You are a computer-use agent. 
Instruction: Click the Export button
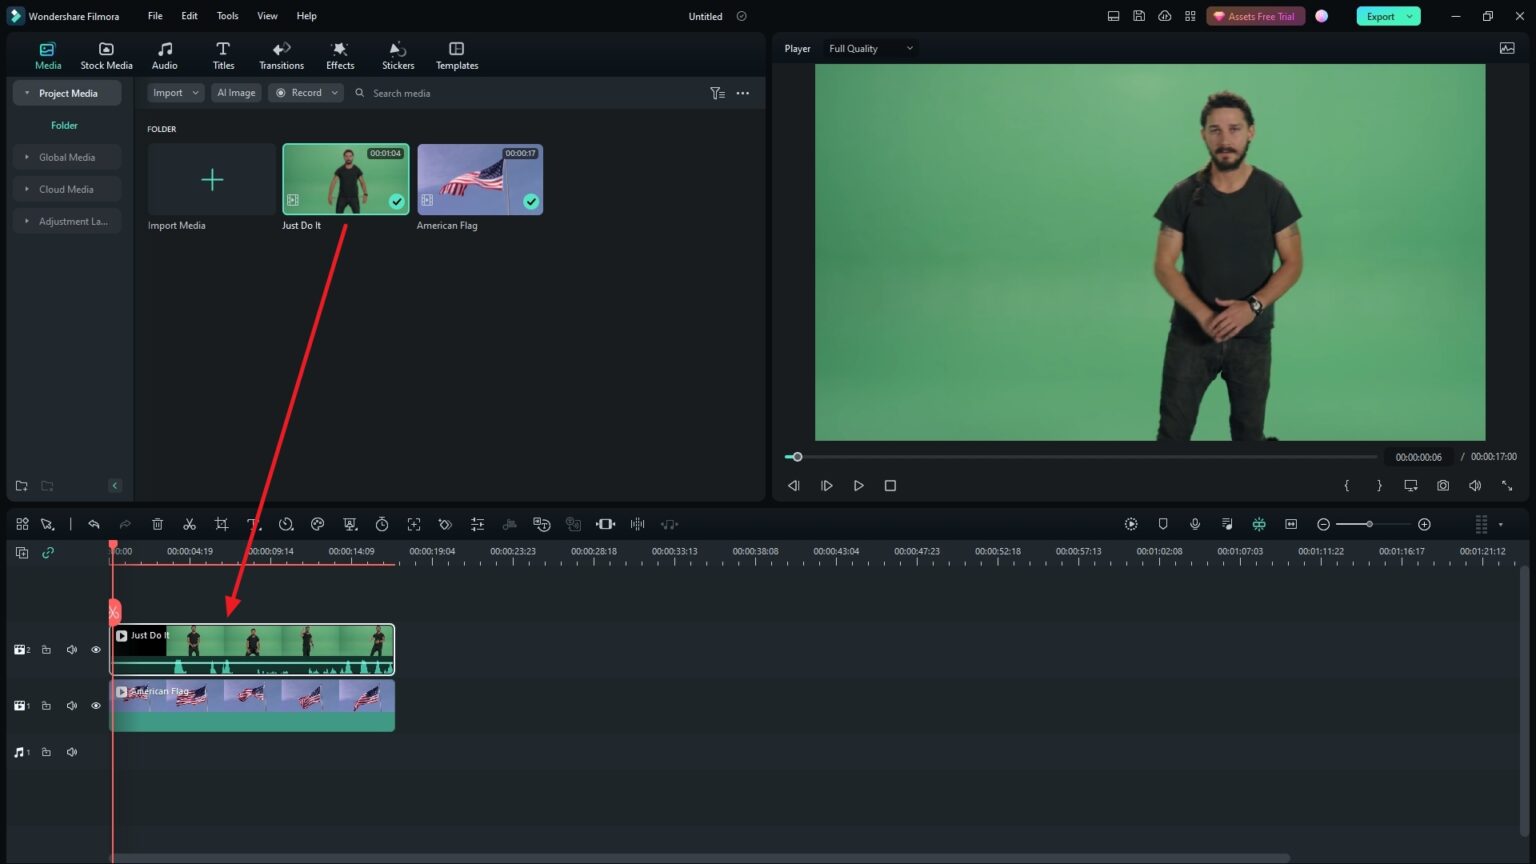[x=1381, y=16]
